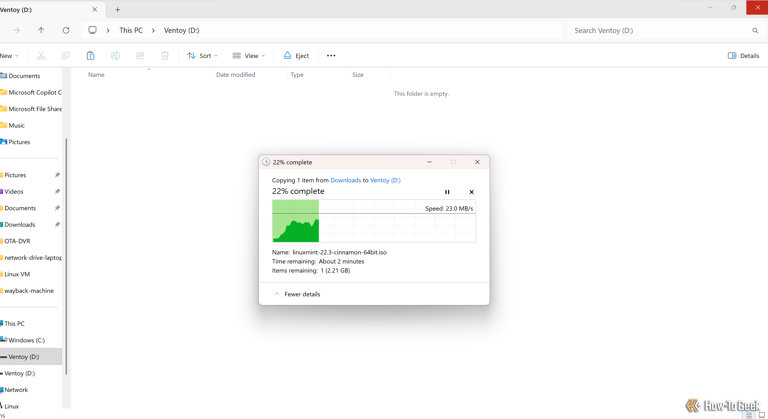Open the View dropdown
The height and width of the screenshot is (419, 768).
coord(248,56)
